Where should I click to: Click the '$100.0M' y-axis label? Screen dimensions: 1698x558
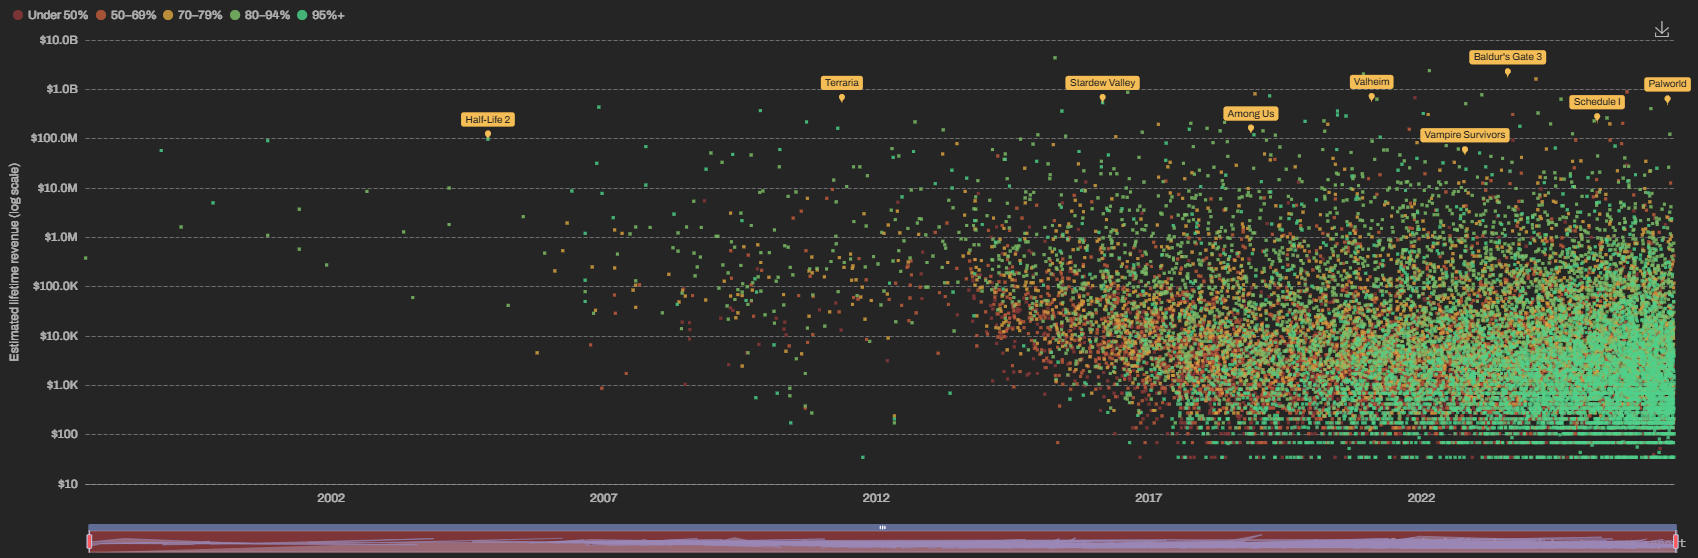click(x=54, y=138)
